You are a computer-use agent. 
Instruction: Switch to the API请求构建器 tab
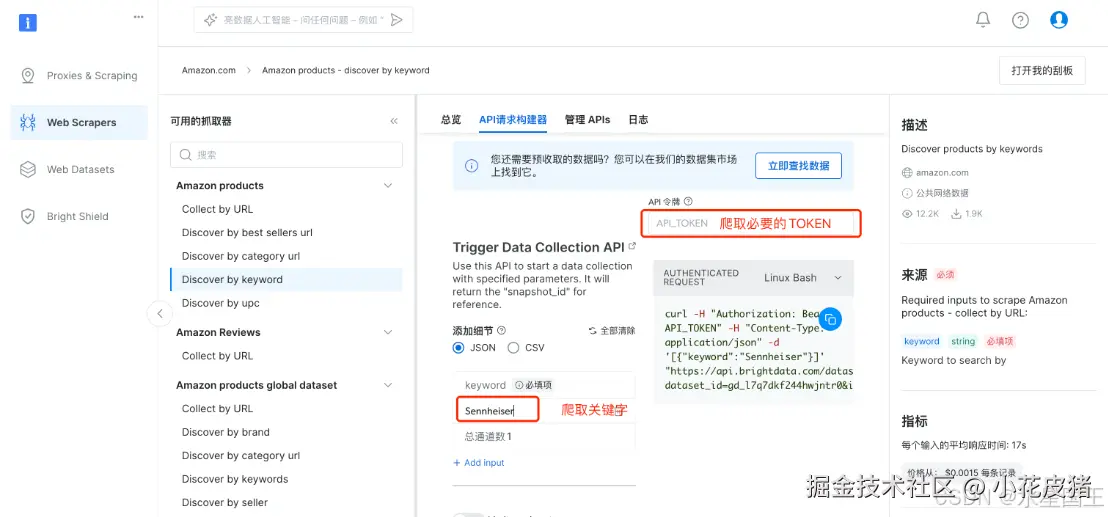[513, 119]
